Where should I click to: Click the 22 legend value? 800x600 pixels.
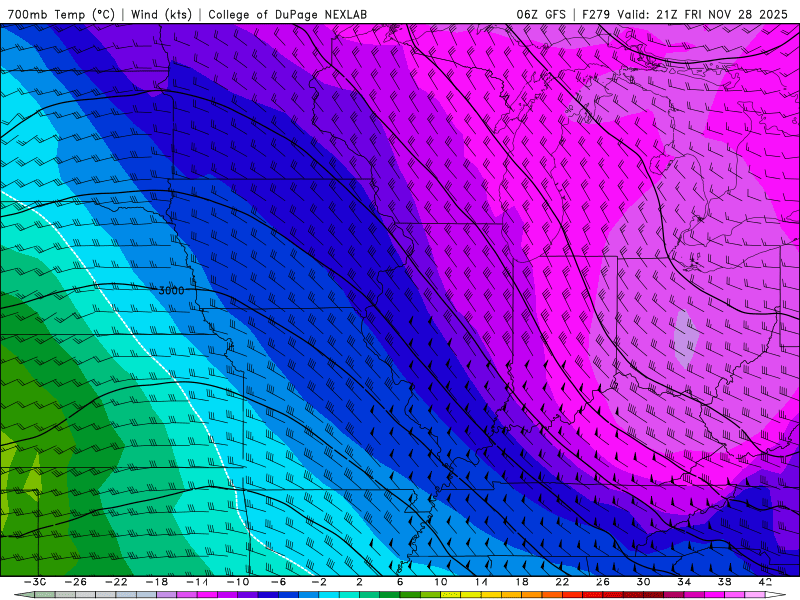click(x=562, y=582)
